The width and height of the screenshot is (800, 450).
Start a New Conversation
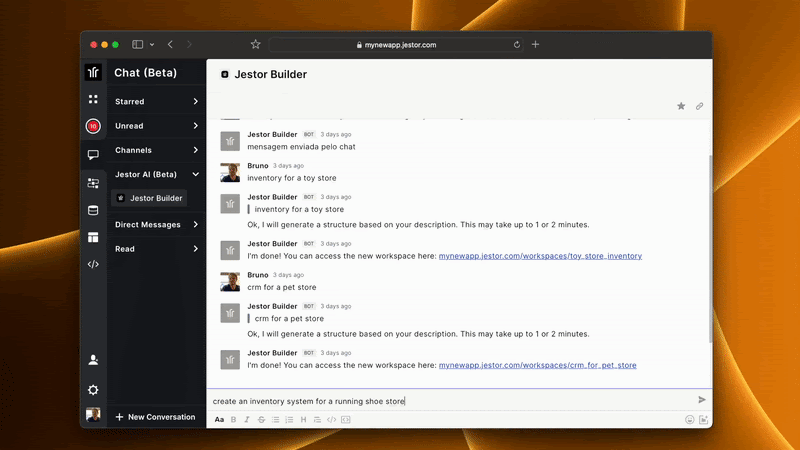pos(155,417)
